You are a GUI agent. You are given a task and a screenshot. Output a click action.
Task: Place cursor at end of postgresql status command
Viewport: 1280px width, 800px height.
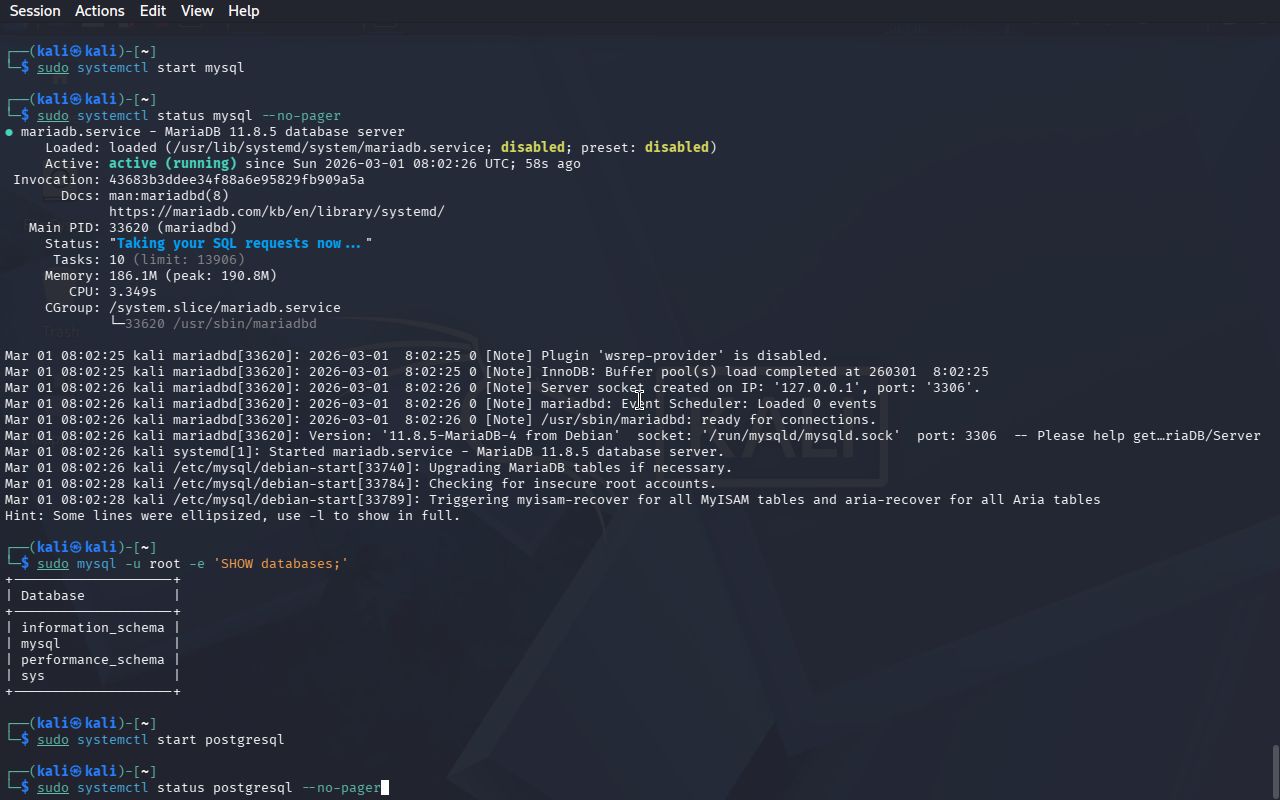(385, 788)
